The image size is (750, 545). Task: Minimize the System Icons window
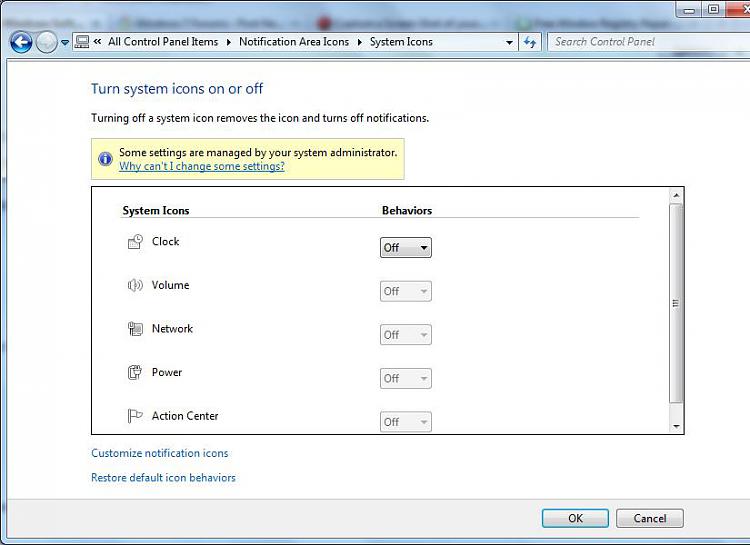click(x=689, y=10)
